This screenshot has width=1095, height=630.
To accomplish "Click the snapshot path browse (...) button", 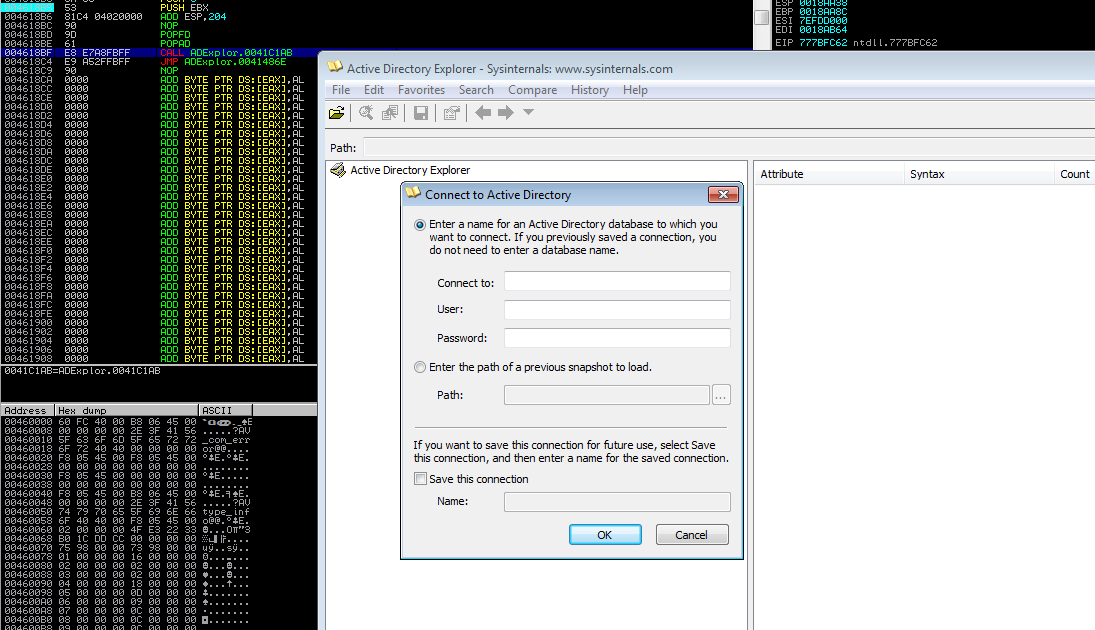I will coord(721,395).
